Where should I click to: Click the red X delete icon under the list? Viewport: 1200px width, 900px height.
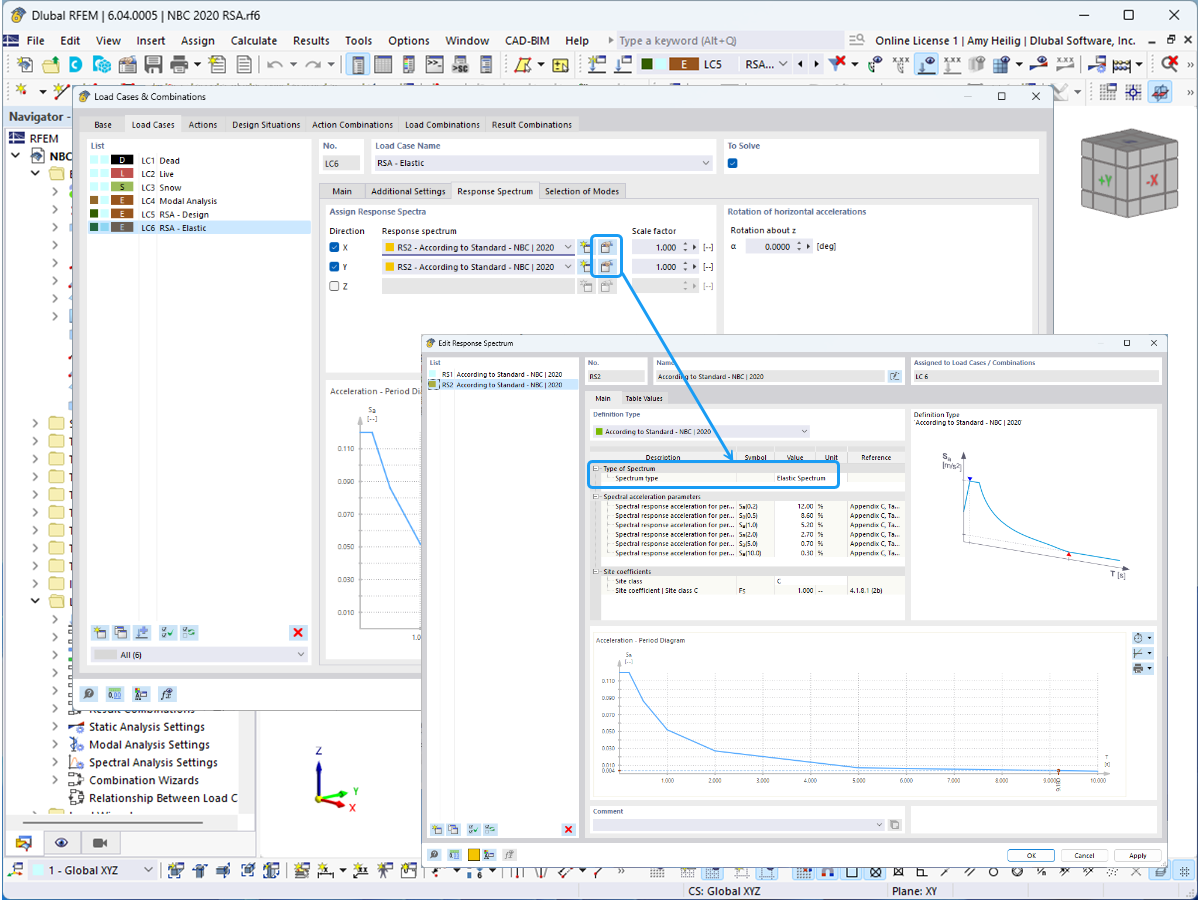click(x=298, y=632)
